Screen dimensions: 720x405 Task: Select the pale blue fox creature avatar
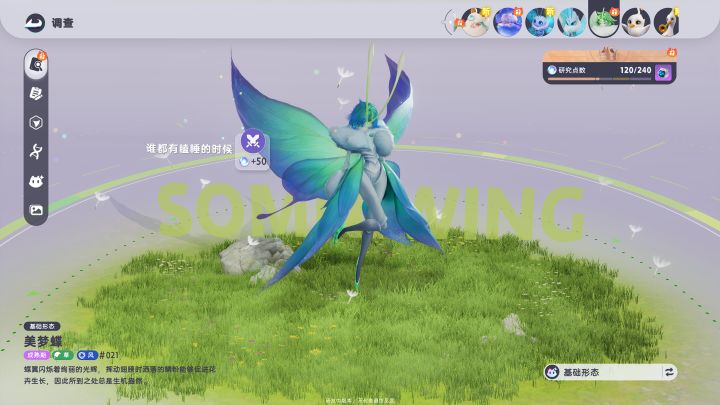572,22
